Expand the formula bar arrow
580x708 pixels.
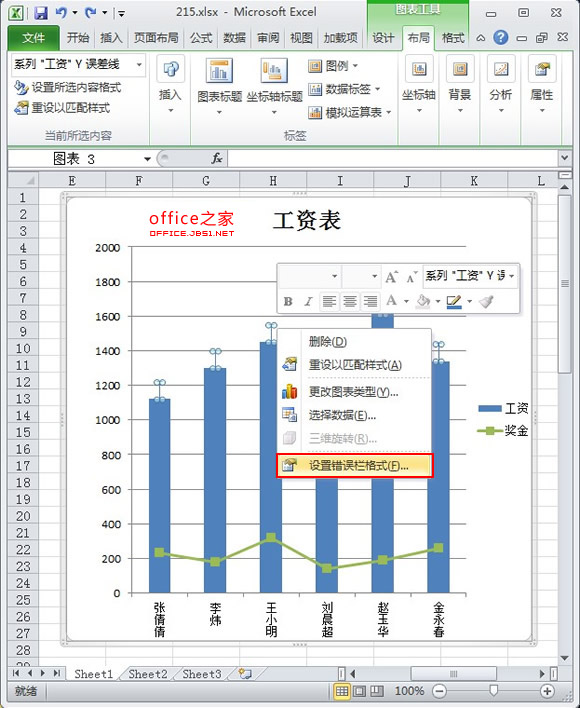564,158
